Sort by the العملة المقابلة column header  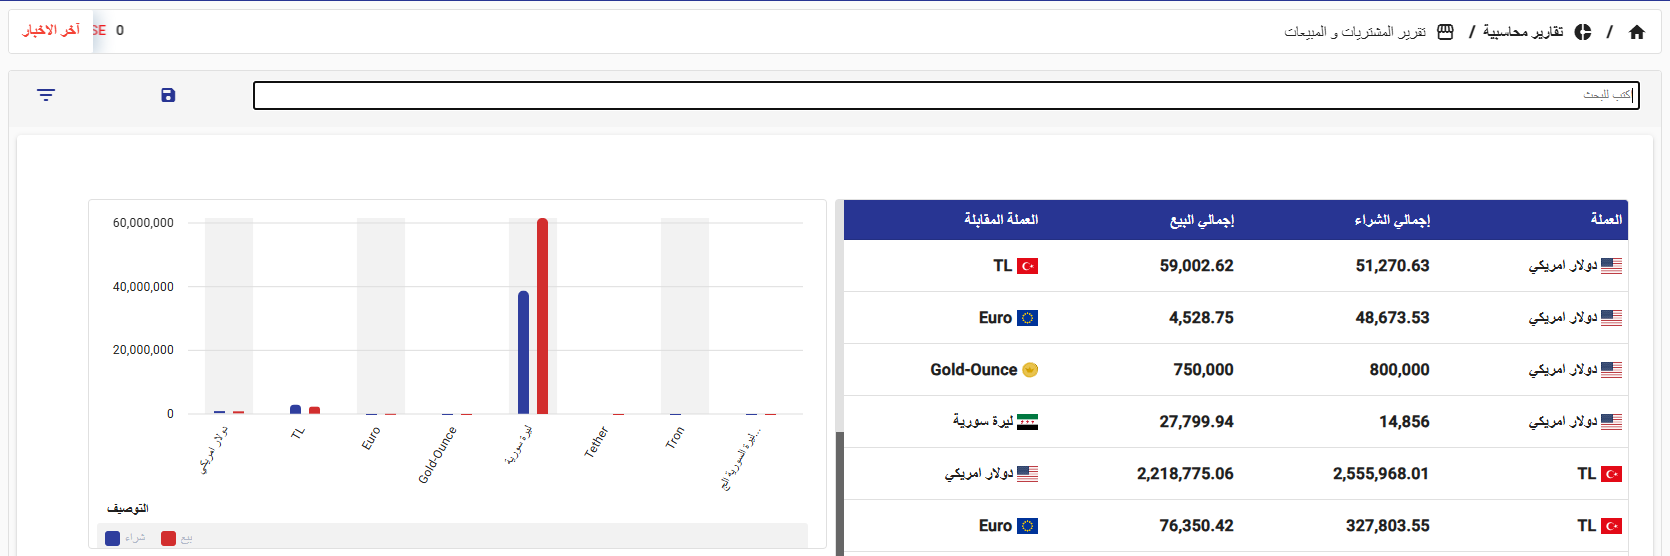(x=1001, y=220)
